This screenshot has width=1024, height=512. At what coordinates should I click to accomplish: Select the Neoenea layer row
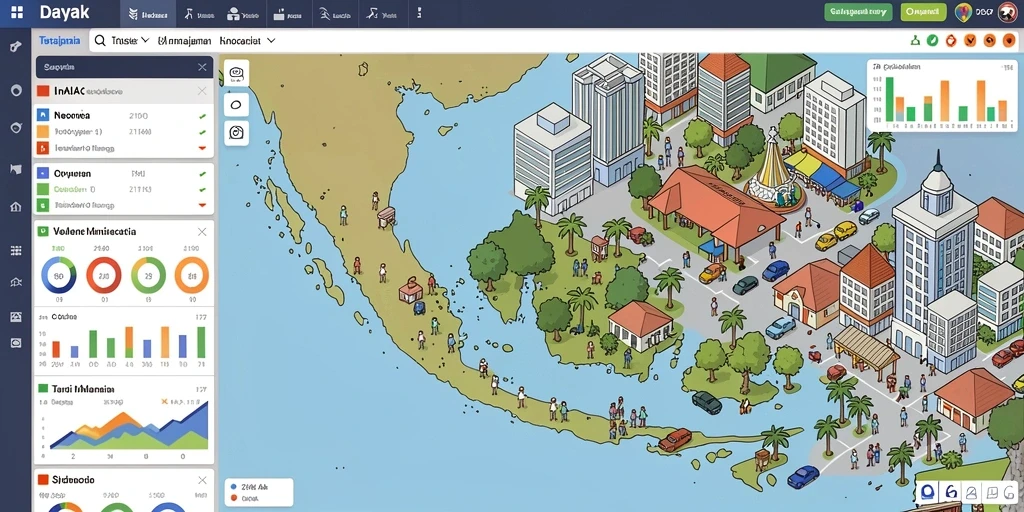(123, 116)
